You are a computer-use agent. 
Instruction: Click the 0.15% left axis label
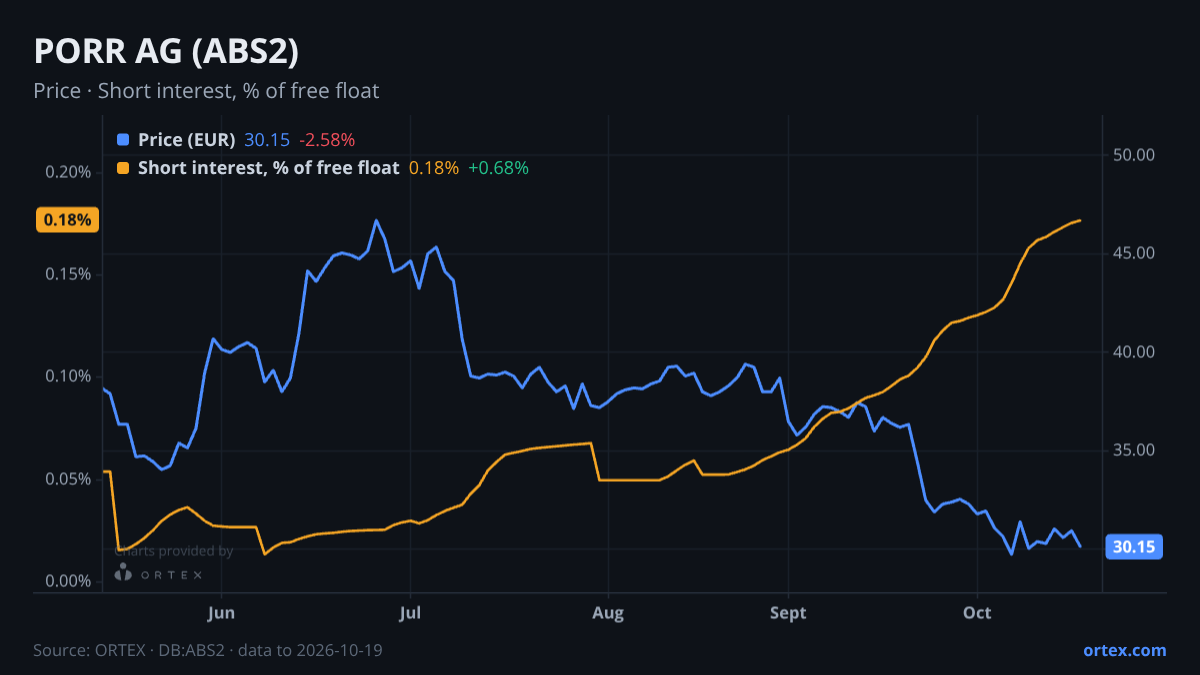[69, 274]
